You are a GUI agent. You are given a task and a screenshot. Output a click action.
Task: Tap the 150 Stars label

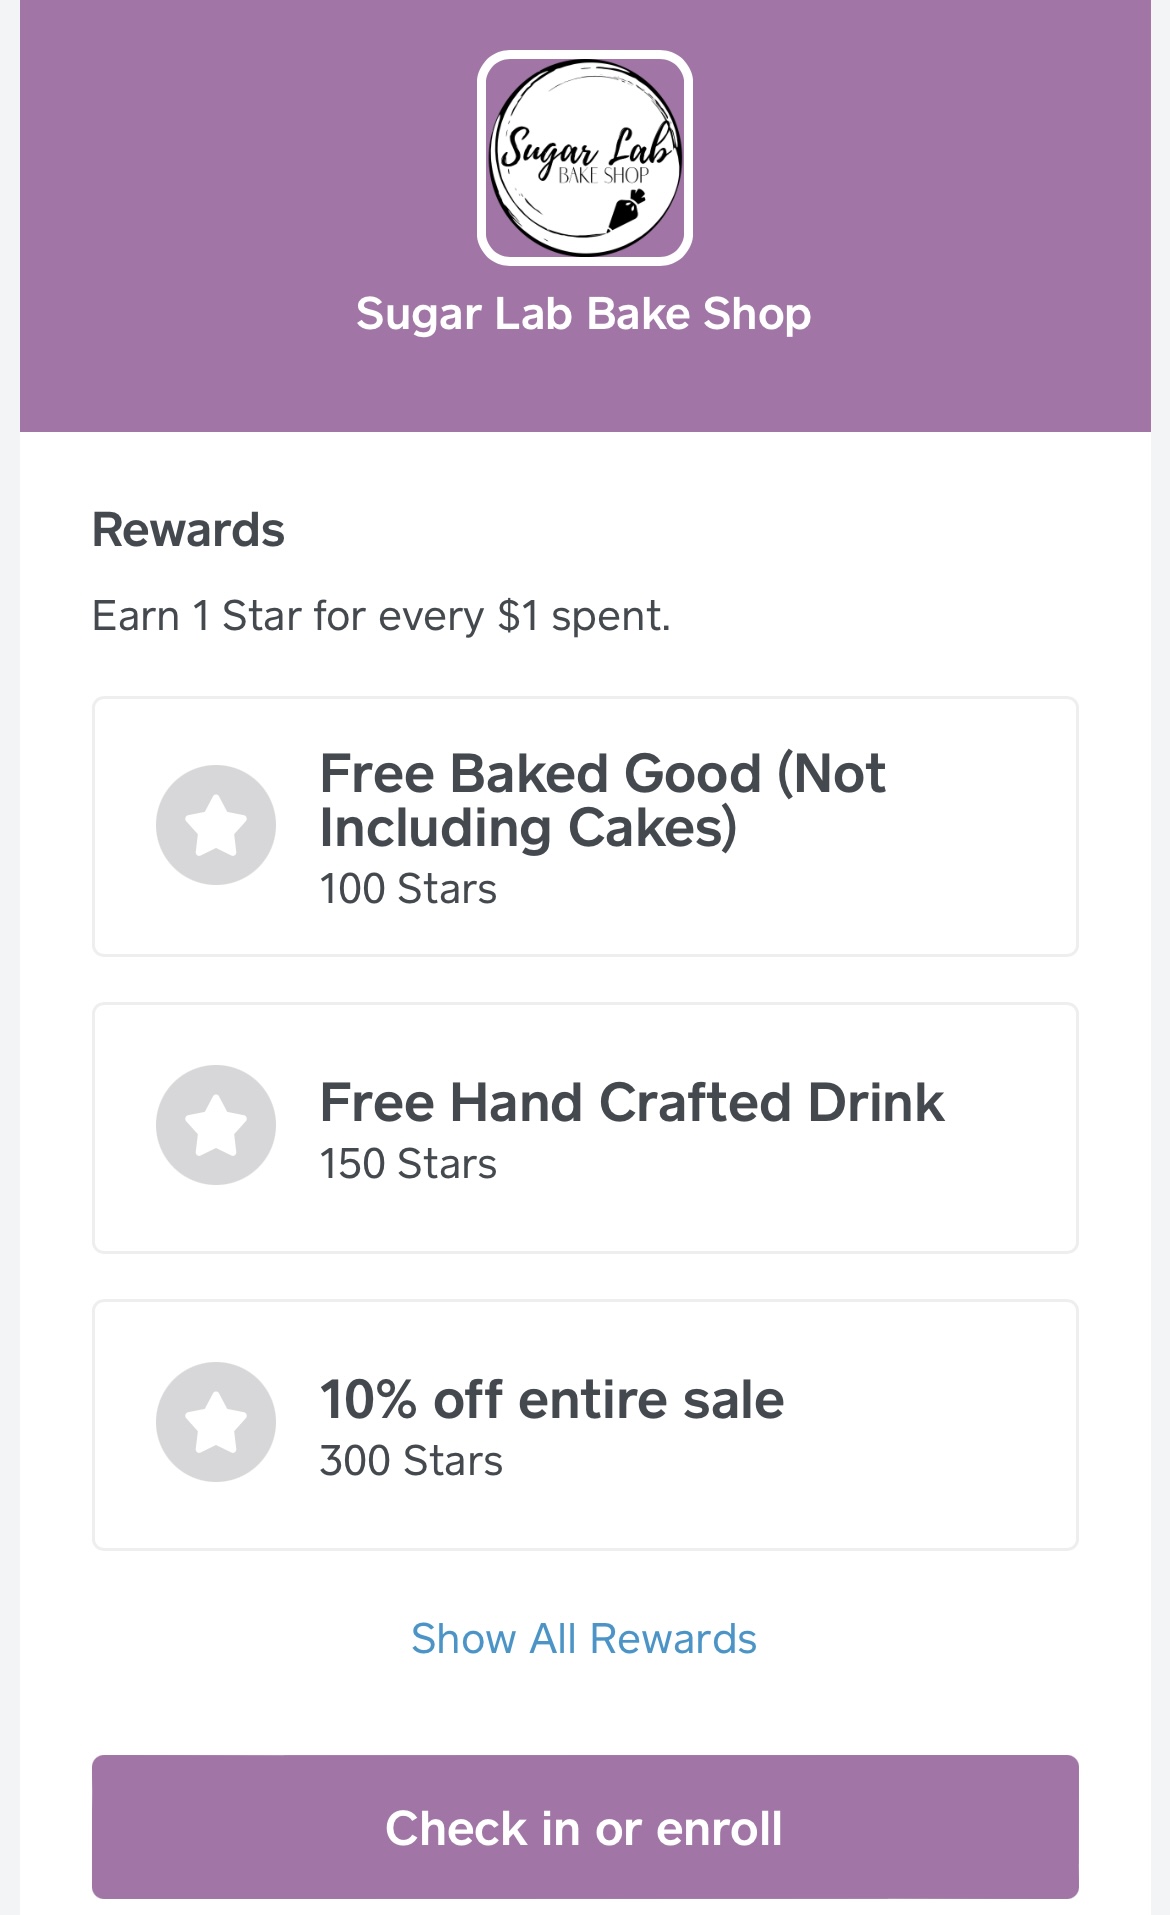408,1164
